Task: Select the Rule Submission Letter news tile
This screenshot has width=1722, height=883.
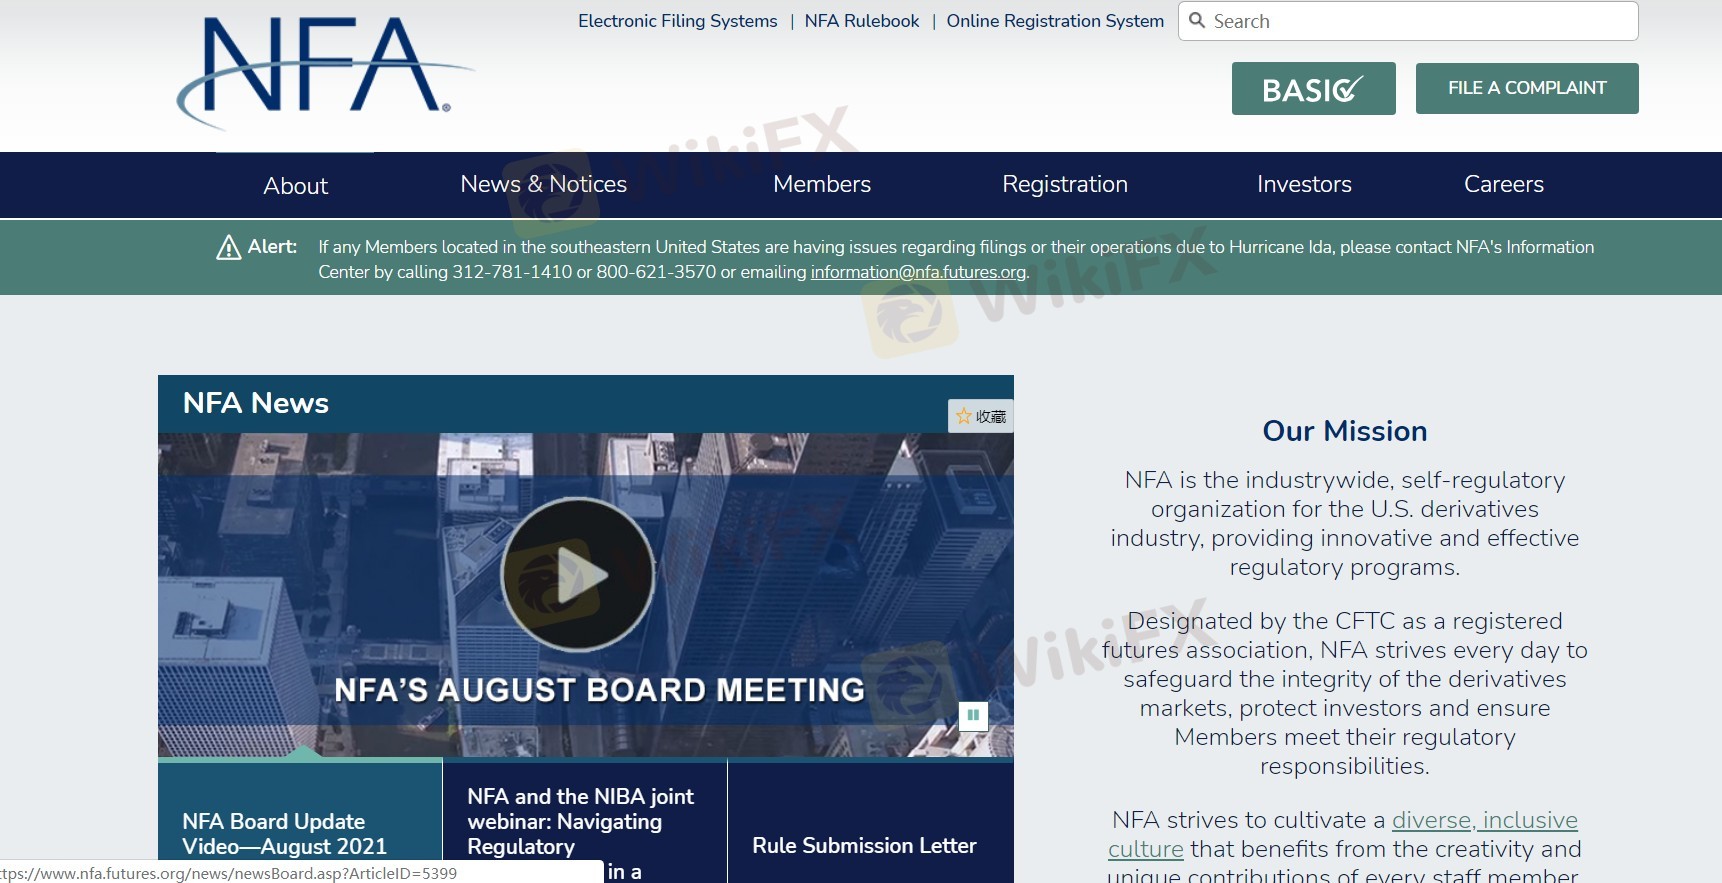Action: [864, 845]
